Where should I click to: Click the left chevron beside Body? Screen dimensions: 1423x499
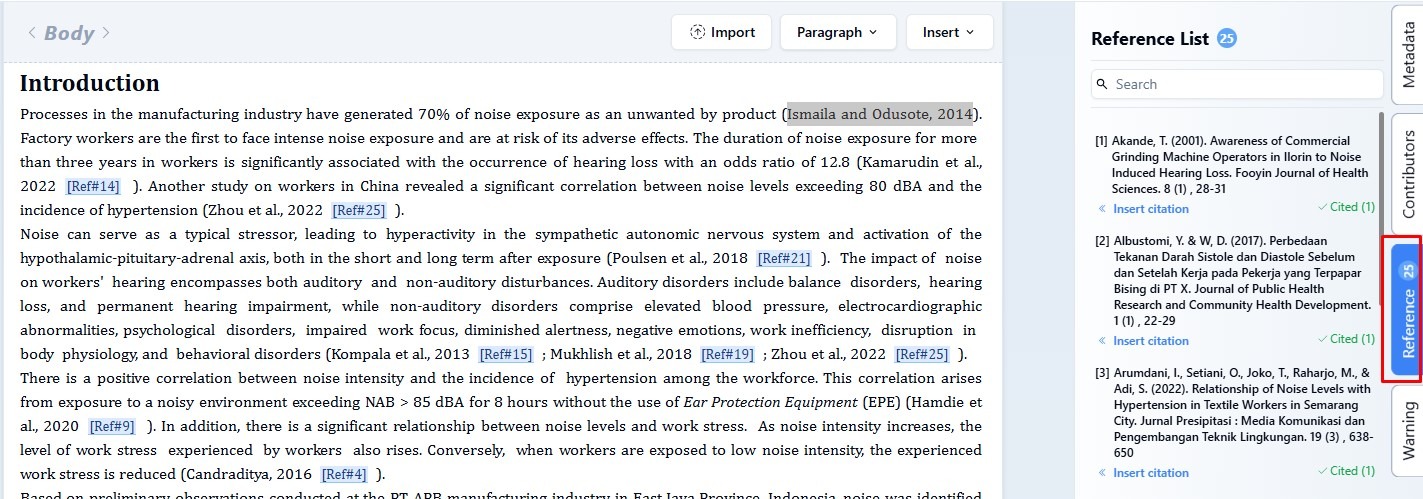pyautogui.click(x=31, y=33)
